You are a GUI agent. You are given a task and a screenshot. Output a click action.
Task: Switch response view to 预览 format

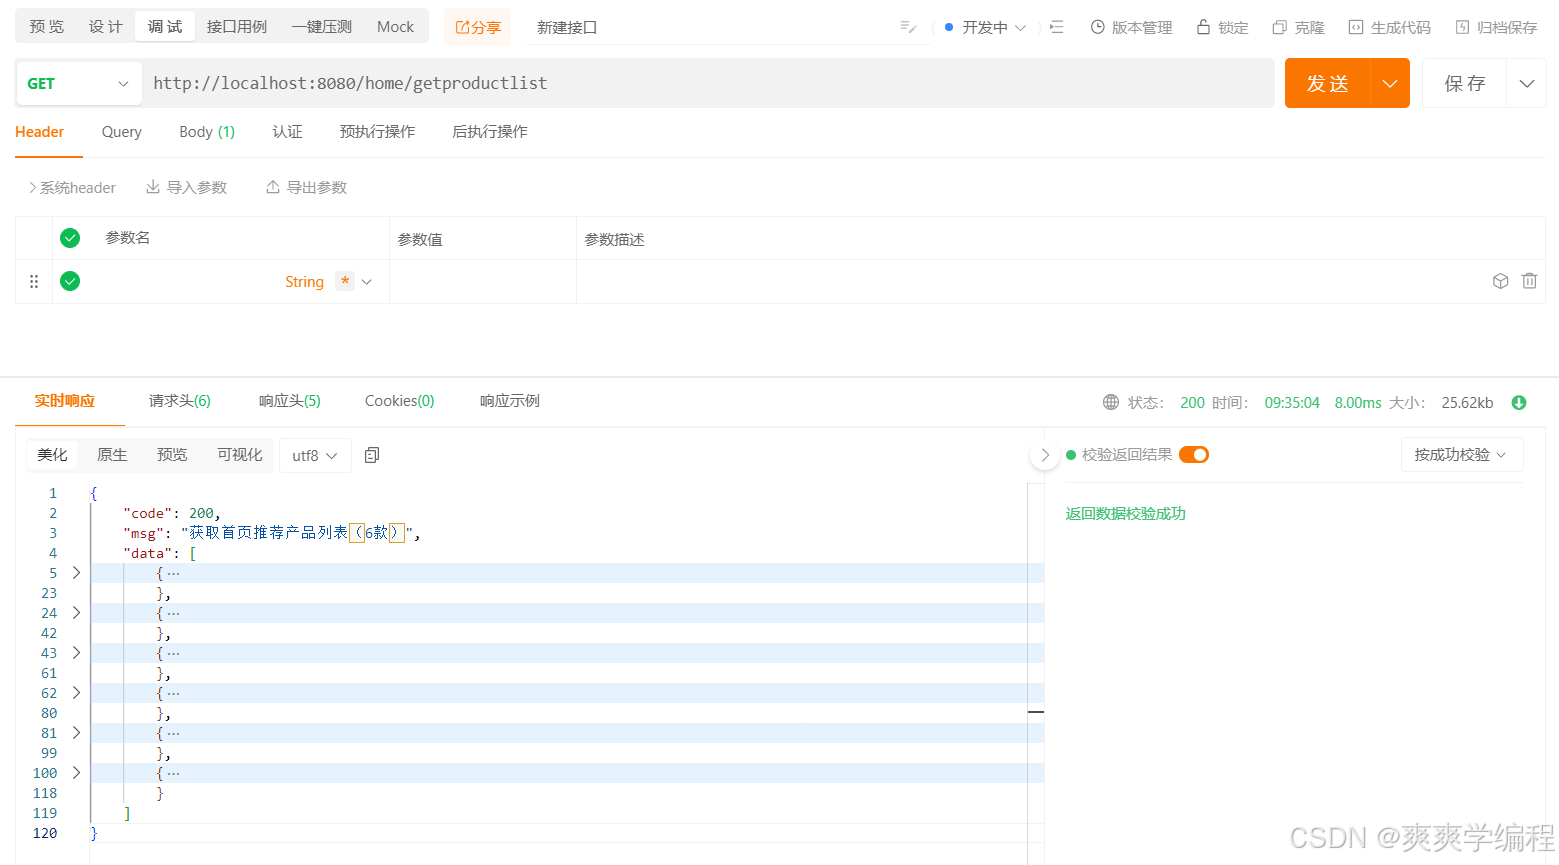point(172,455)
